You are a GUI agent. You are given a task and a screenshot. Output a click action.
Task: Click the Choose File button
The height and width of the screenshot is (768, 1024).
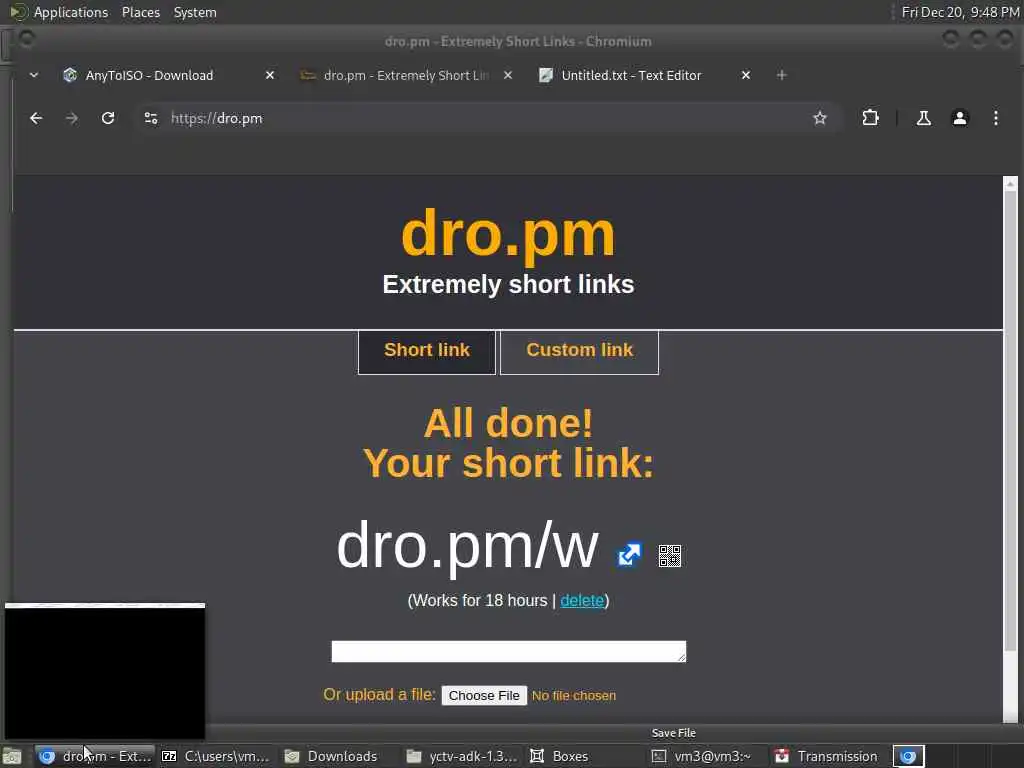484,695
